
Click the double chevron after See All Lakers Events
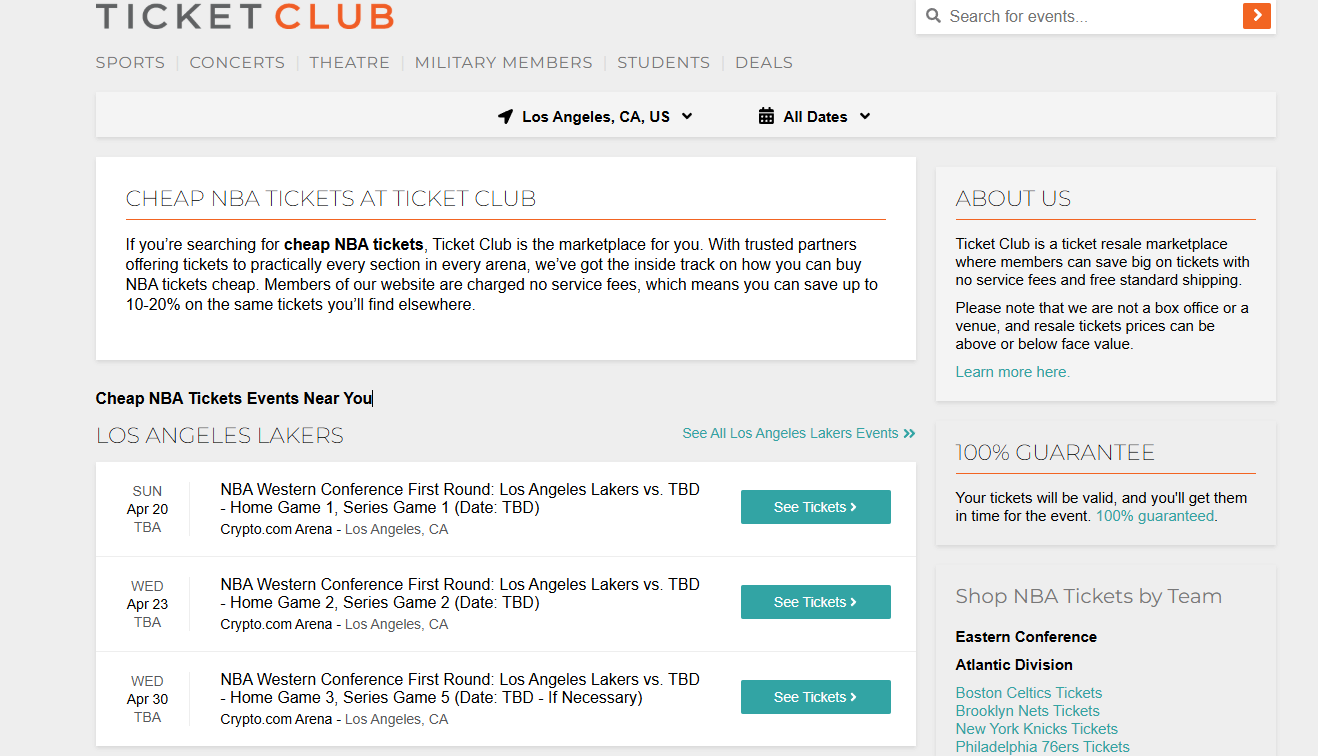coord(909,434)
